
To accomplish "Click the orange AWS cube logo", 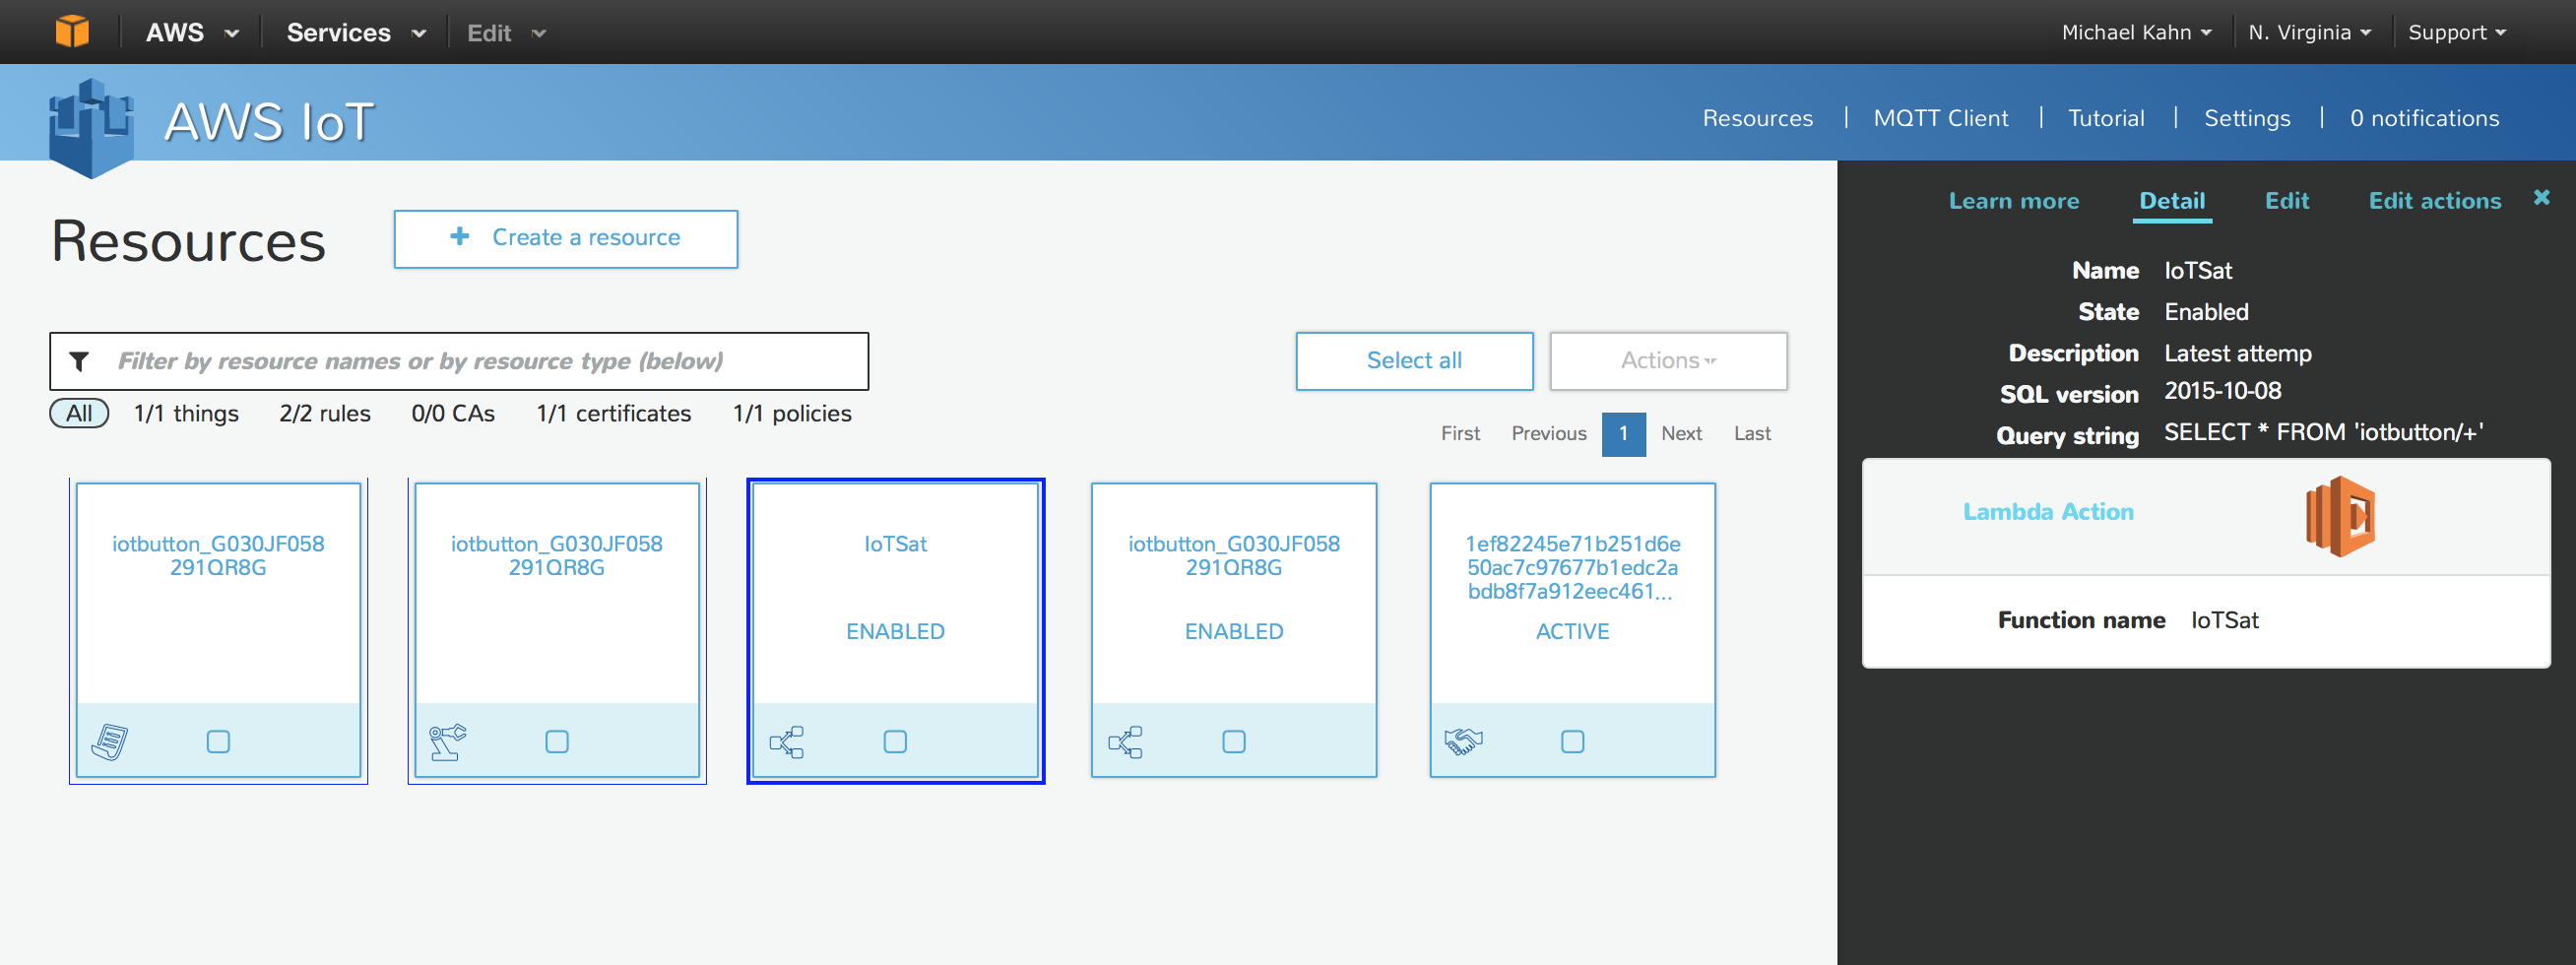I will [72, 32].
